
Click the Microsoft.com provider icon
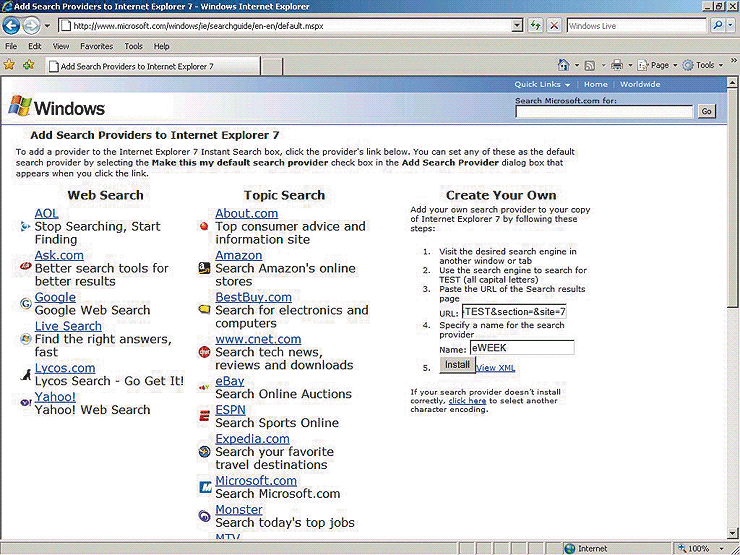(205, 487)
